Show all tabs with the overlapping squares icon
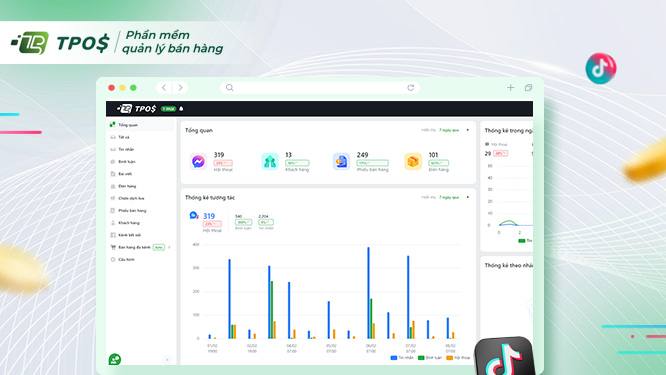This screenshot has height=375, width=666. tap(528, 87)
